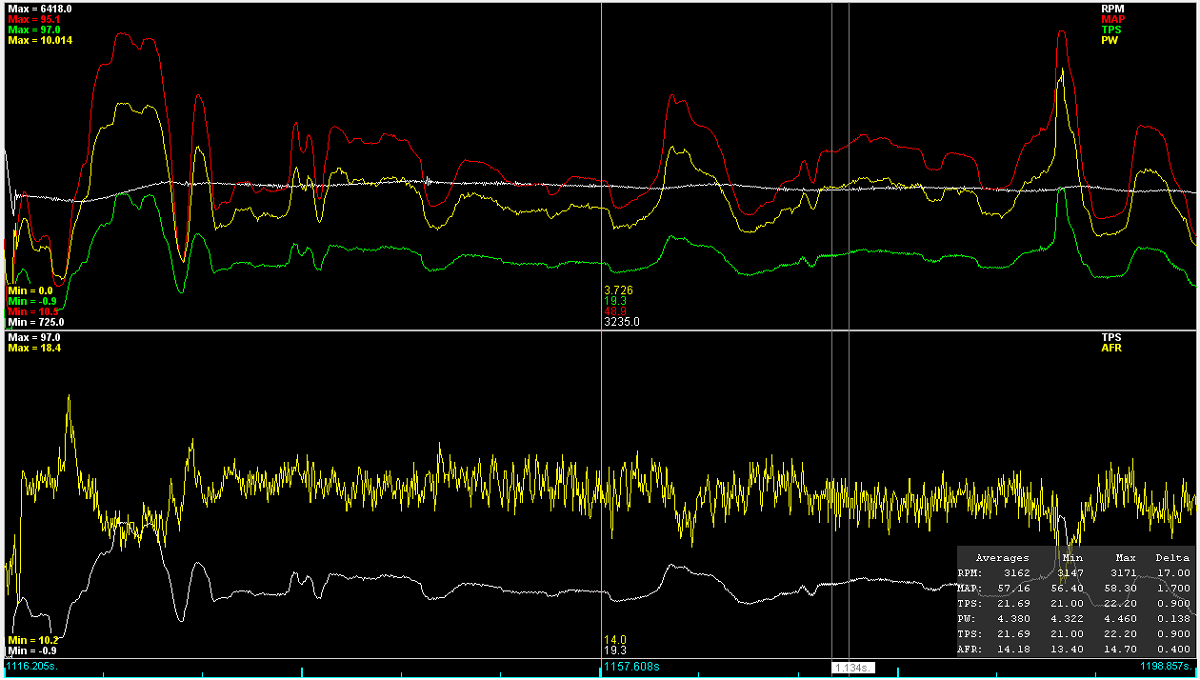Screen dimensions: 1200x680
Task: Click the Max = 18.4 AFR readout
Action: pos(33,349)
